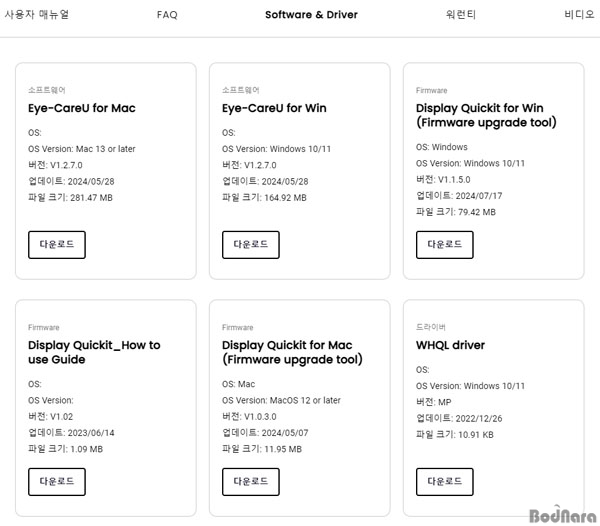This screenshot has height=526, width=600.
Task: Click the Eye-CareU for Mac title
Action: (82, 108)
